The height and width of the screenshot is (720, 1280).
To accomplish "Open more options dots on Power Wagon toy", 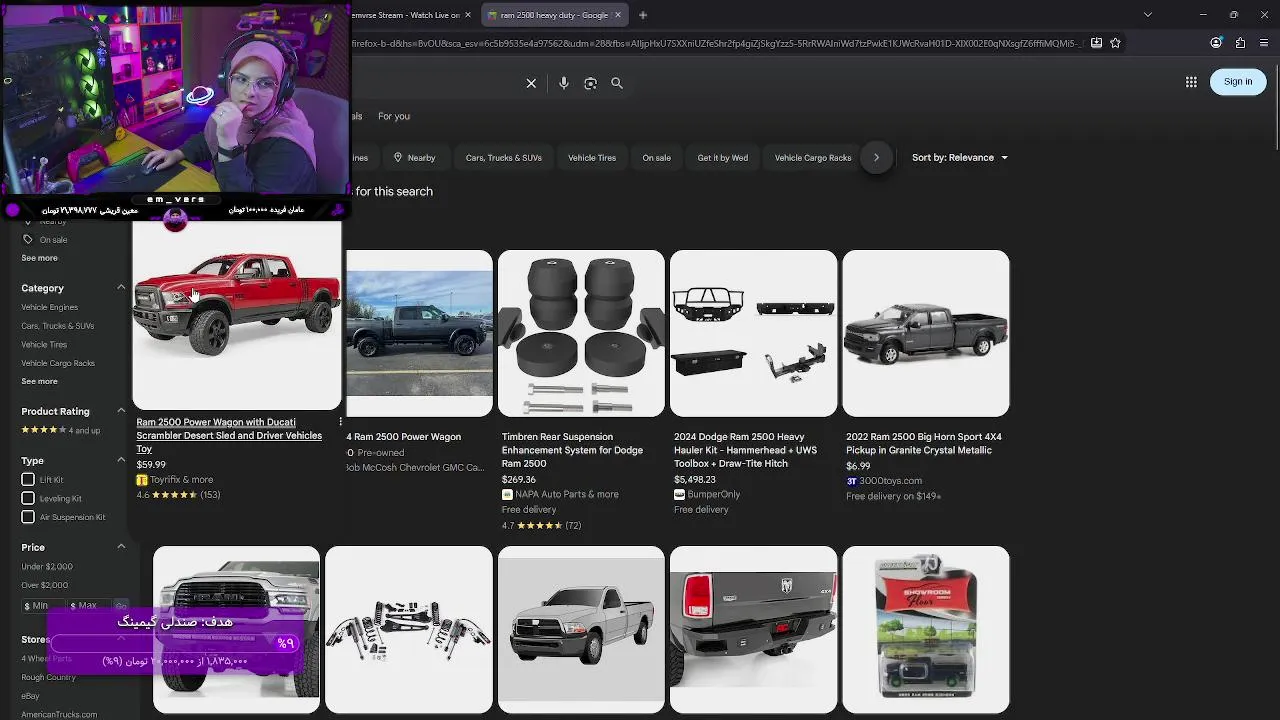I will (x=340, y=422).
